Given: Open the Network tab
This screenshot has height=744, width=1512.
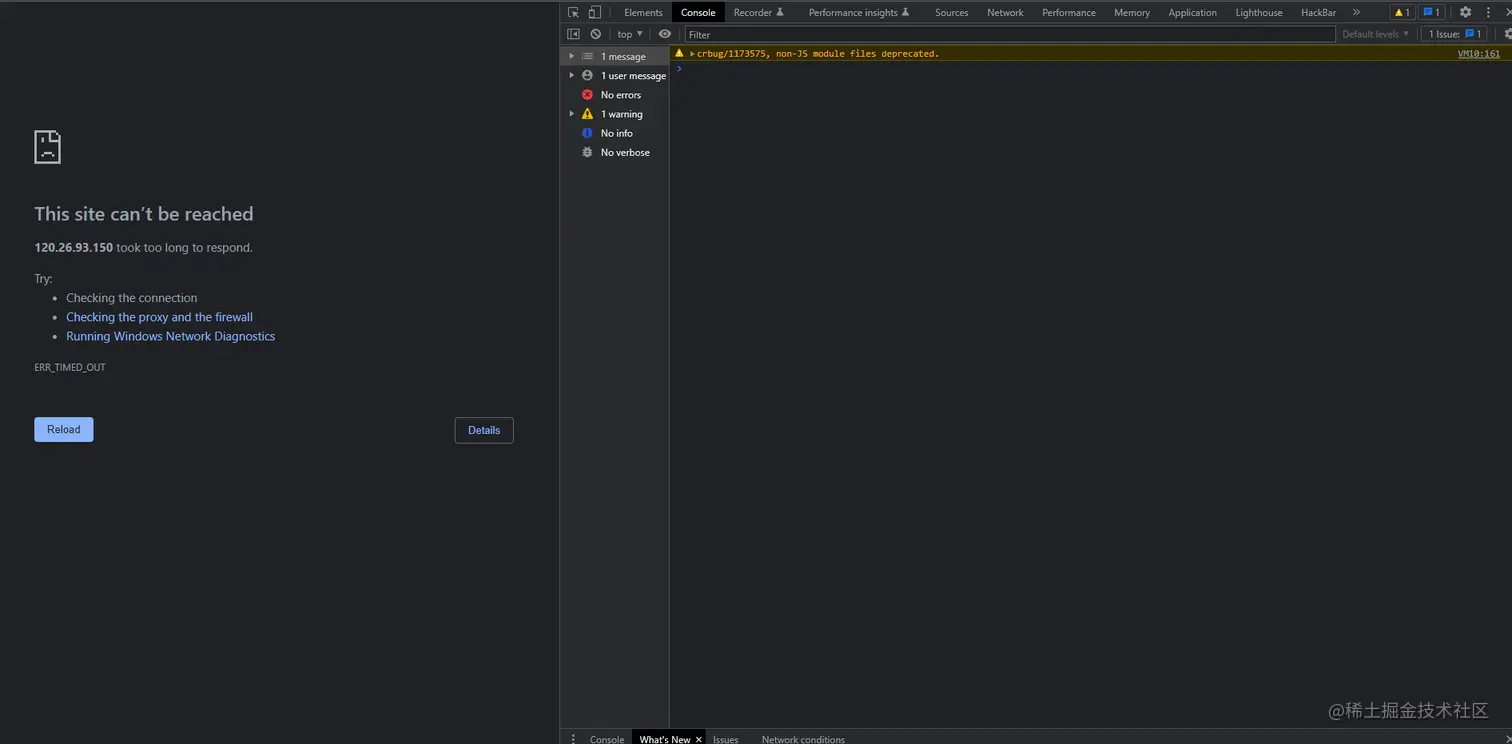Looking at the screenshot, I should click(1005, 12).
